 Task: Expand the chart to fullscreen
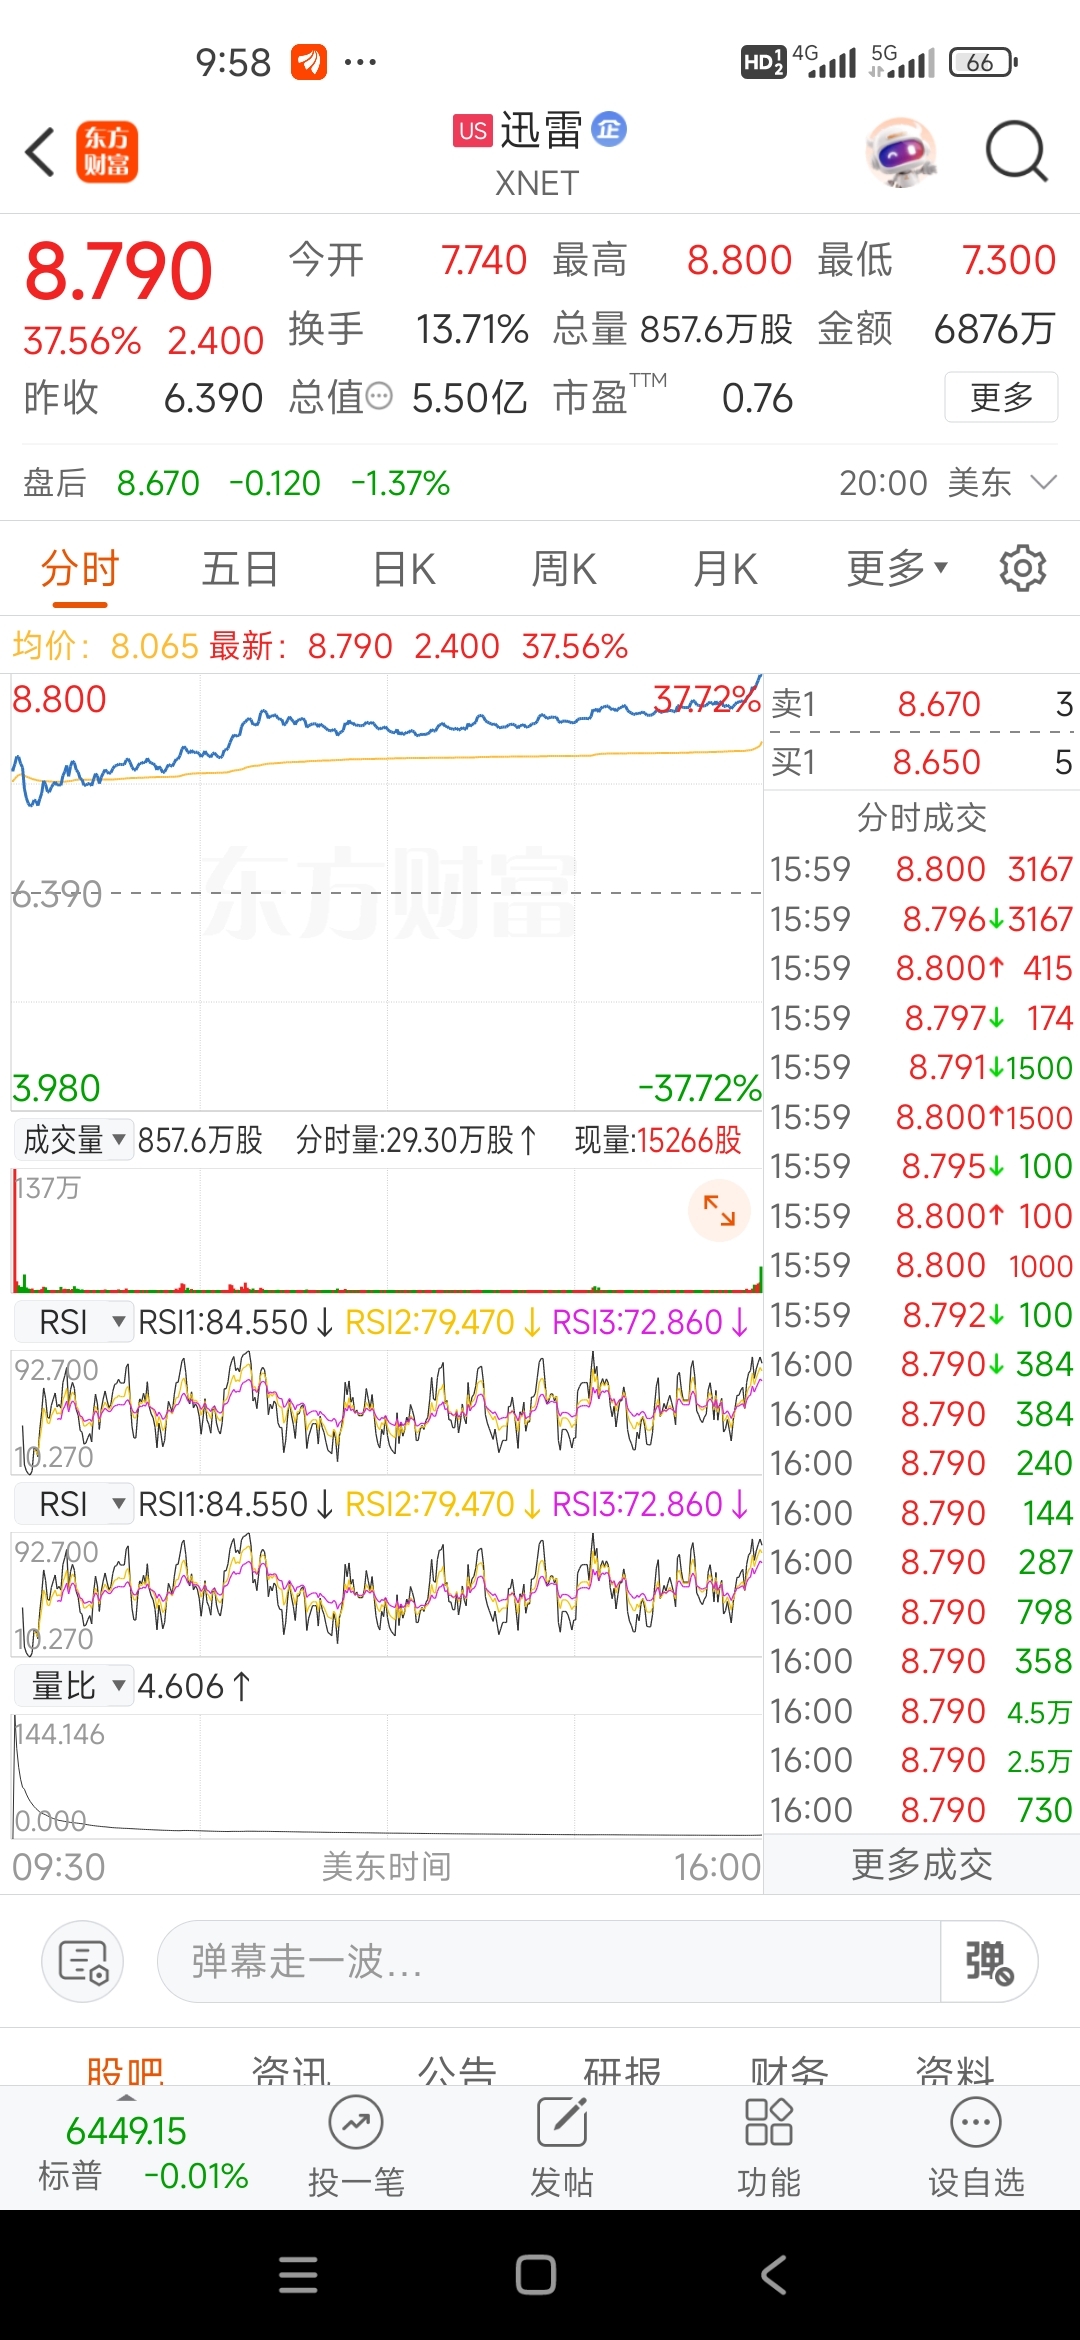coord(719,1210)
